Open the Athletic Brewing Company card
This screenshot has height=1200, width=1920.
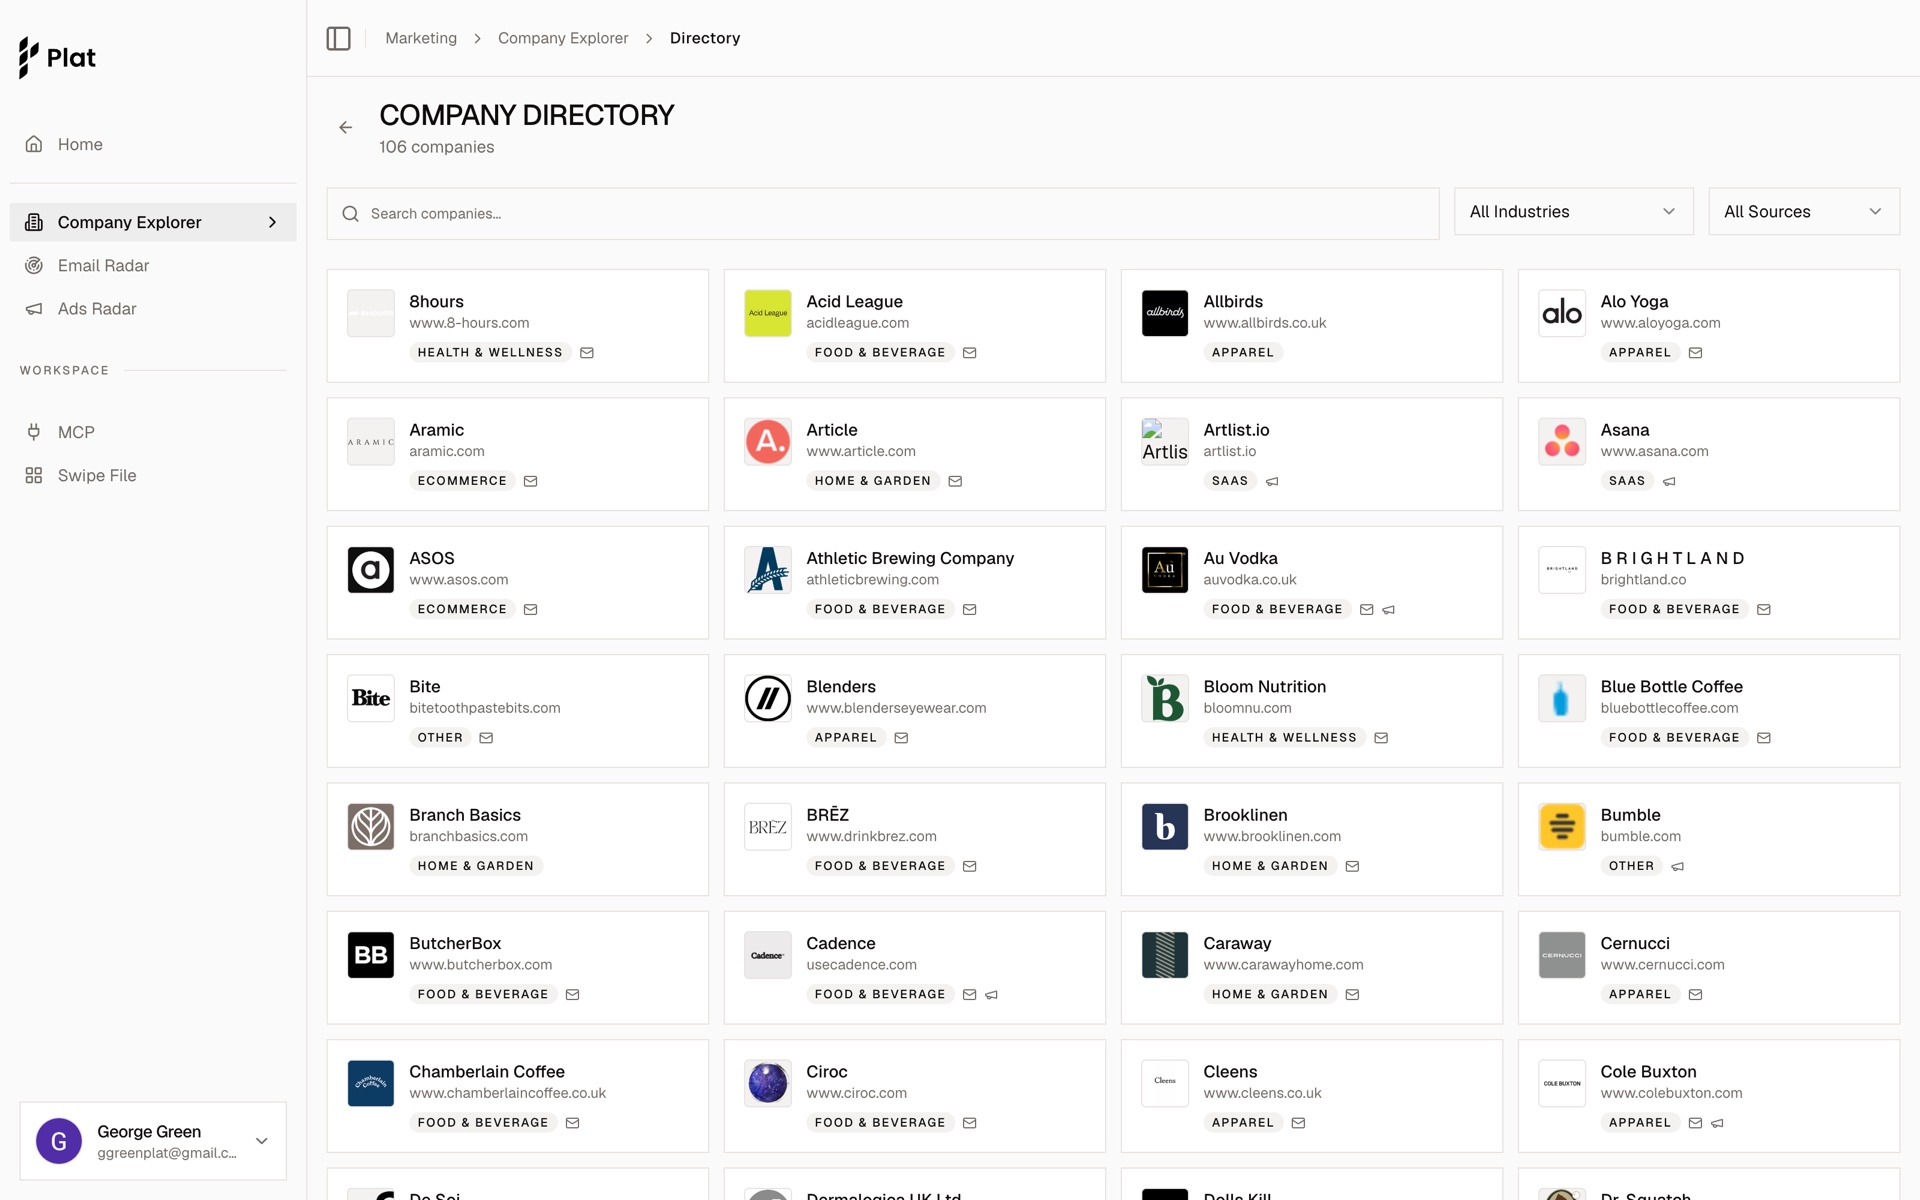point(914,582)
